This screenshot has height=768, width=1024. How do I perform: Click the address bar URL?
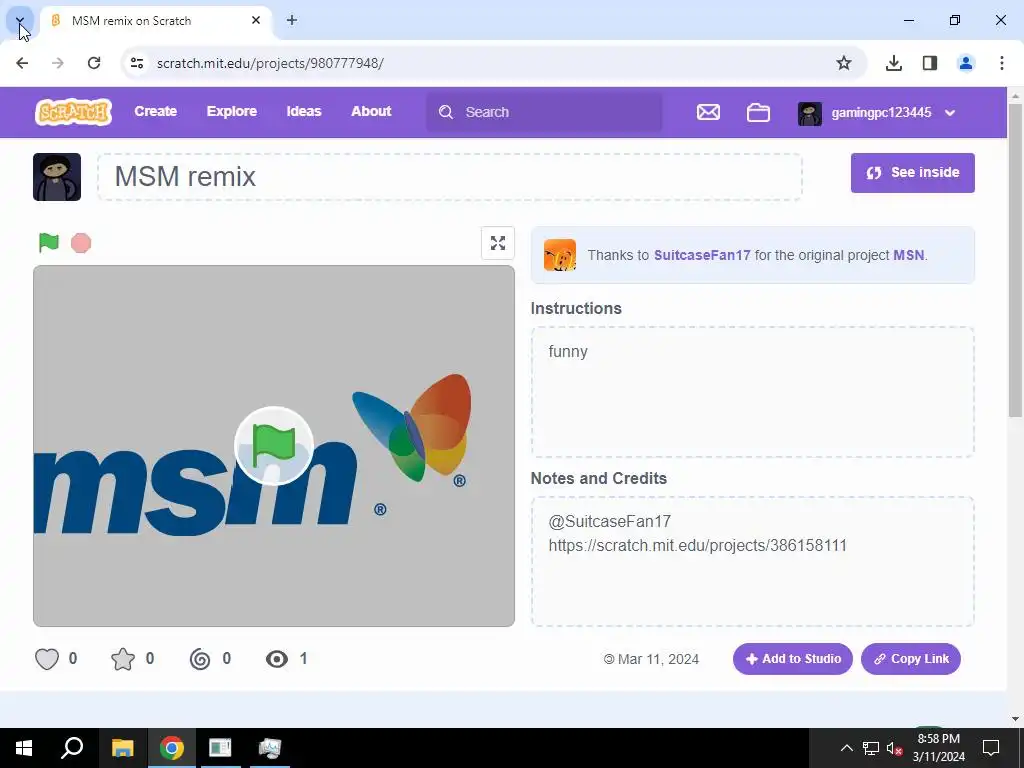pos(270,63)
